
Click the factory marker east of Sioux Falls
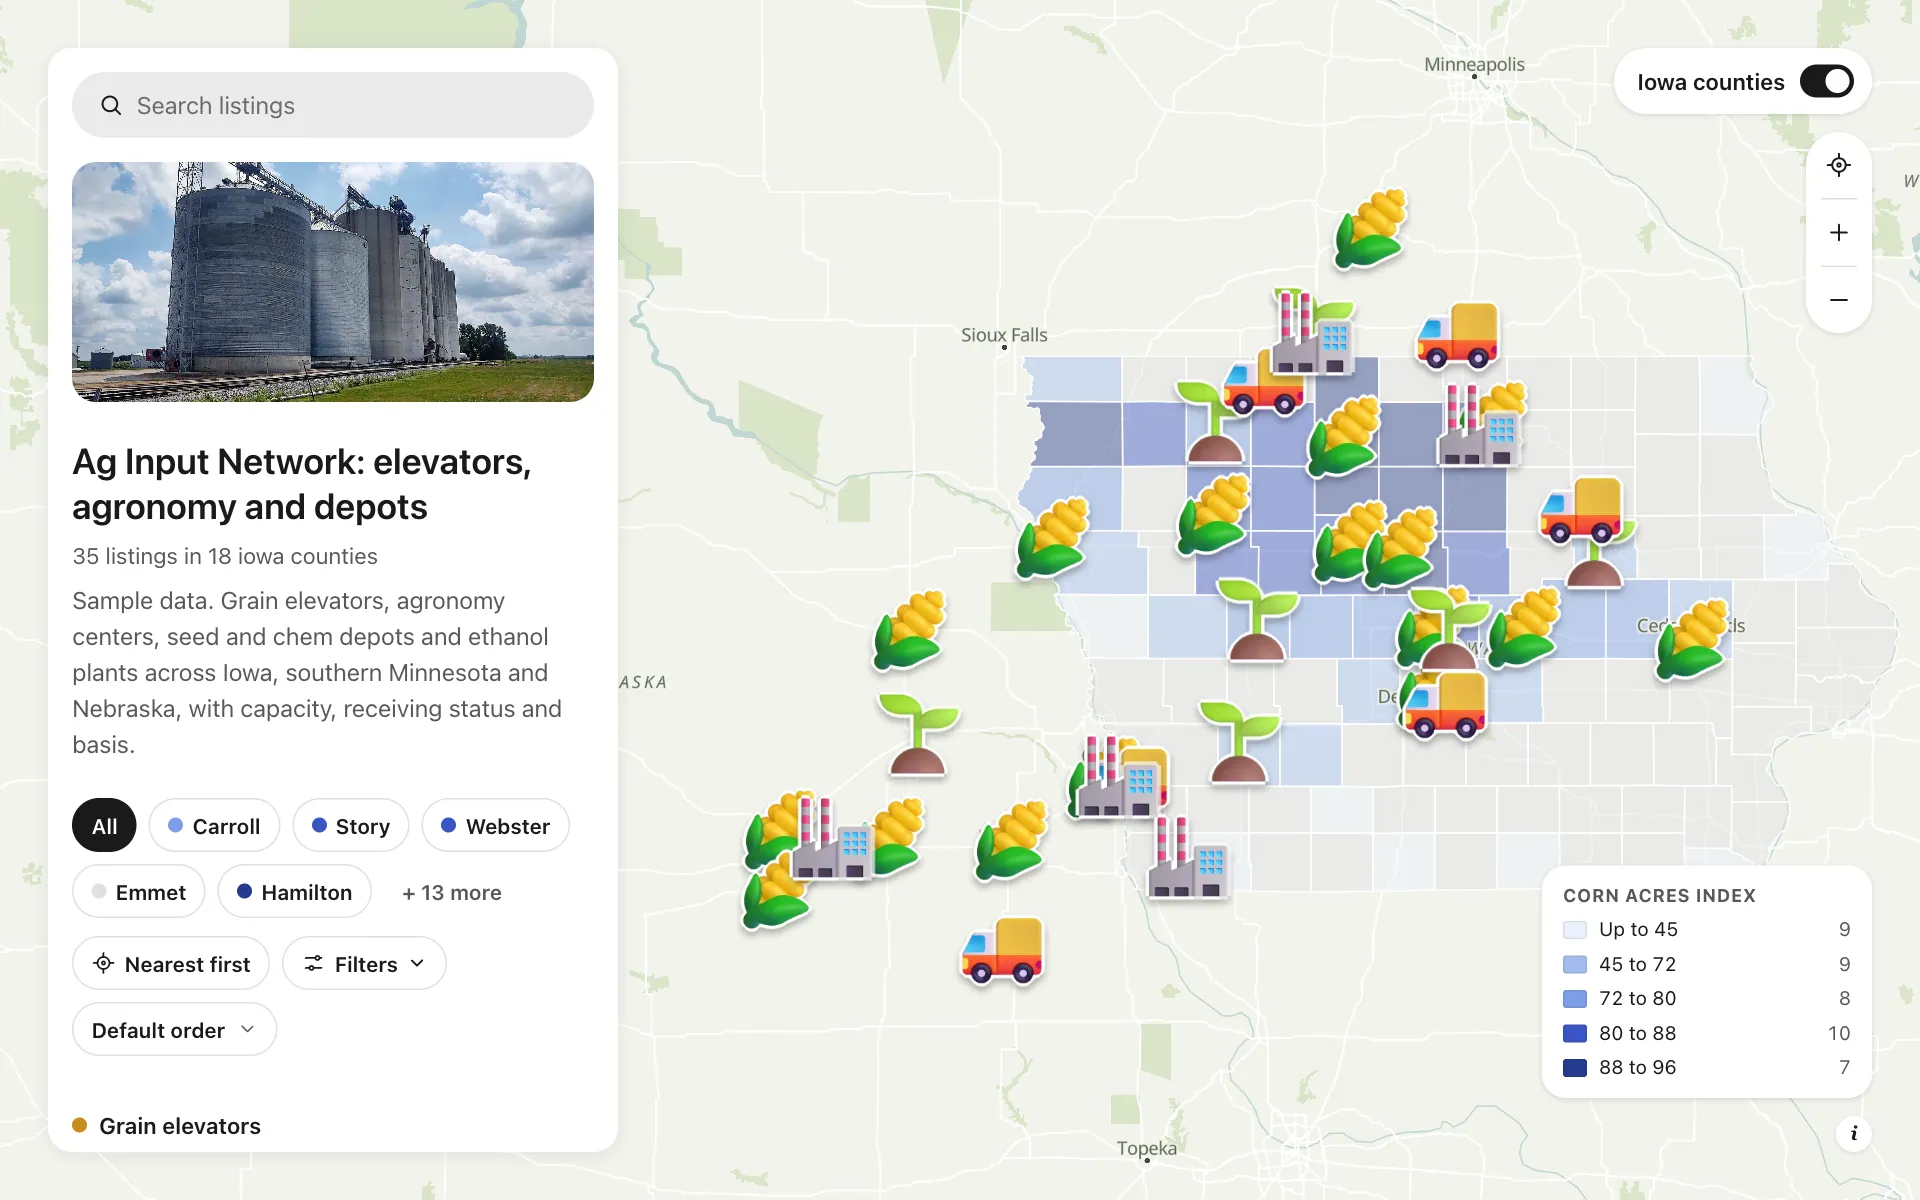[1313, 333]
